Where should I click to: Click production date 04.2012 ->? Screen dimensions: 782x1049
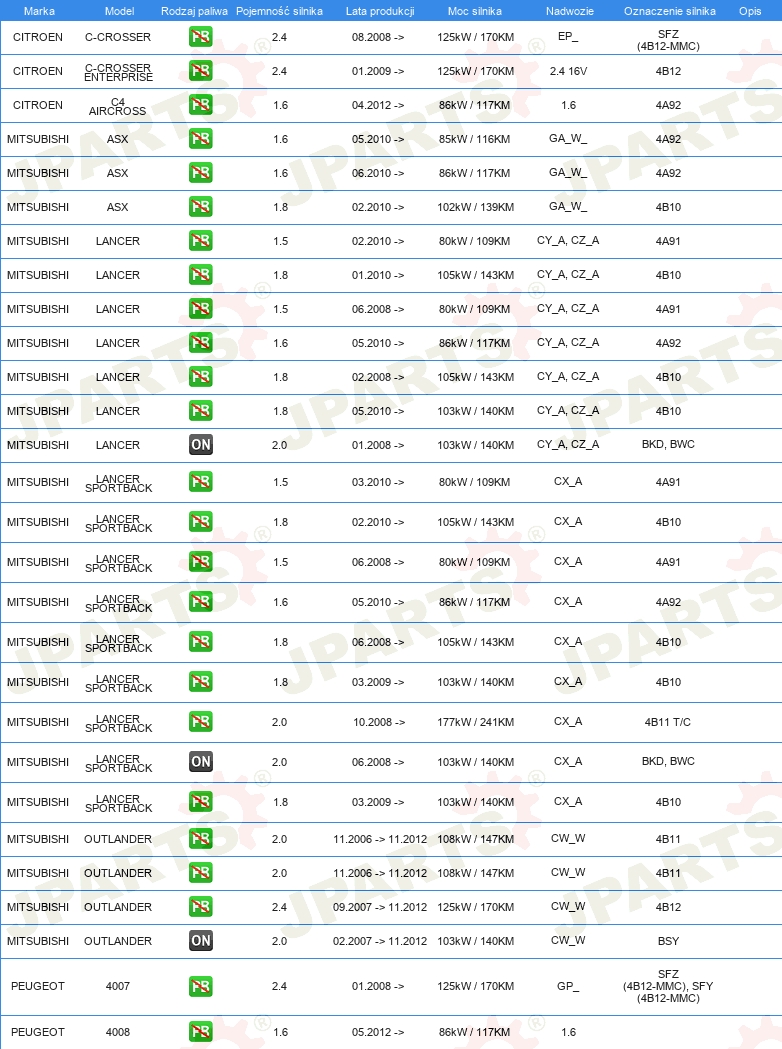click(378, 105)
